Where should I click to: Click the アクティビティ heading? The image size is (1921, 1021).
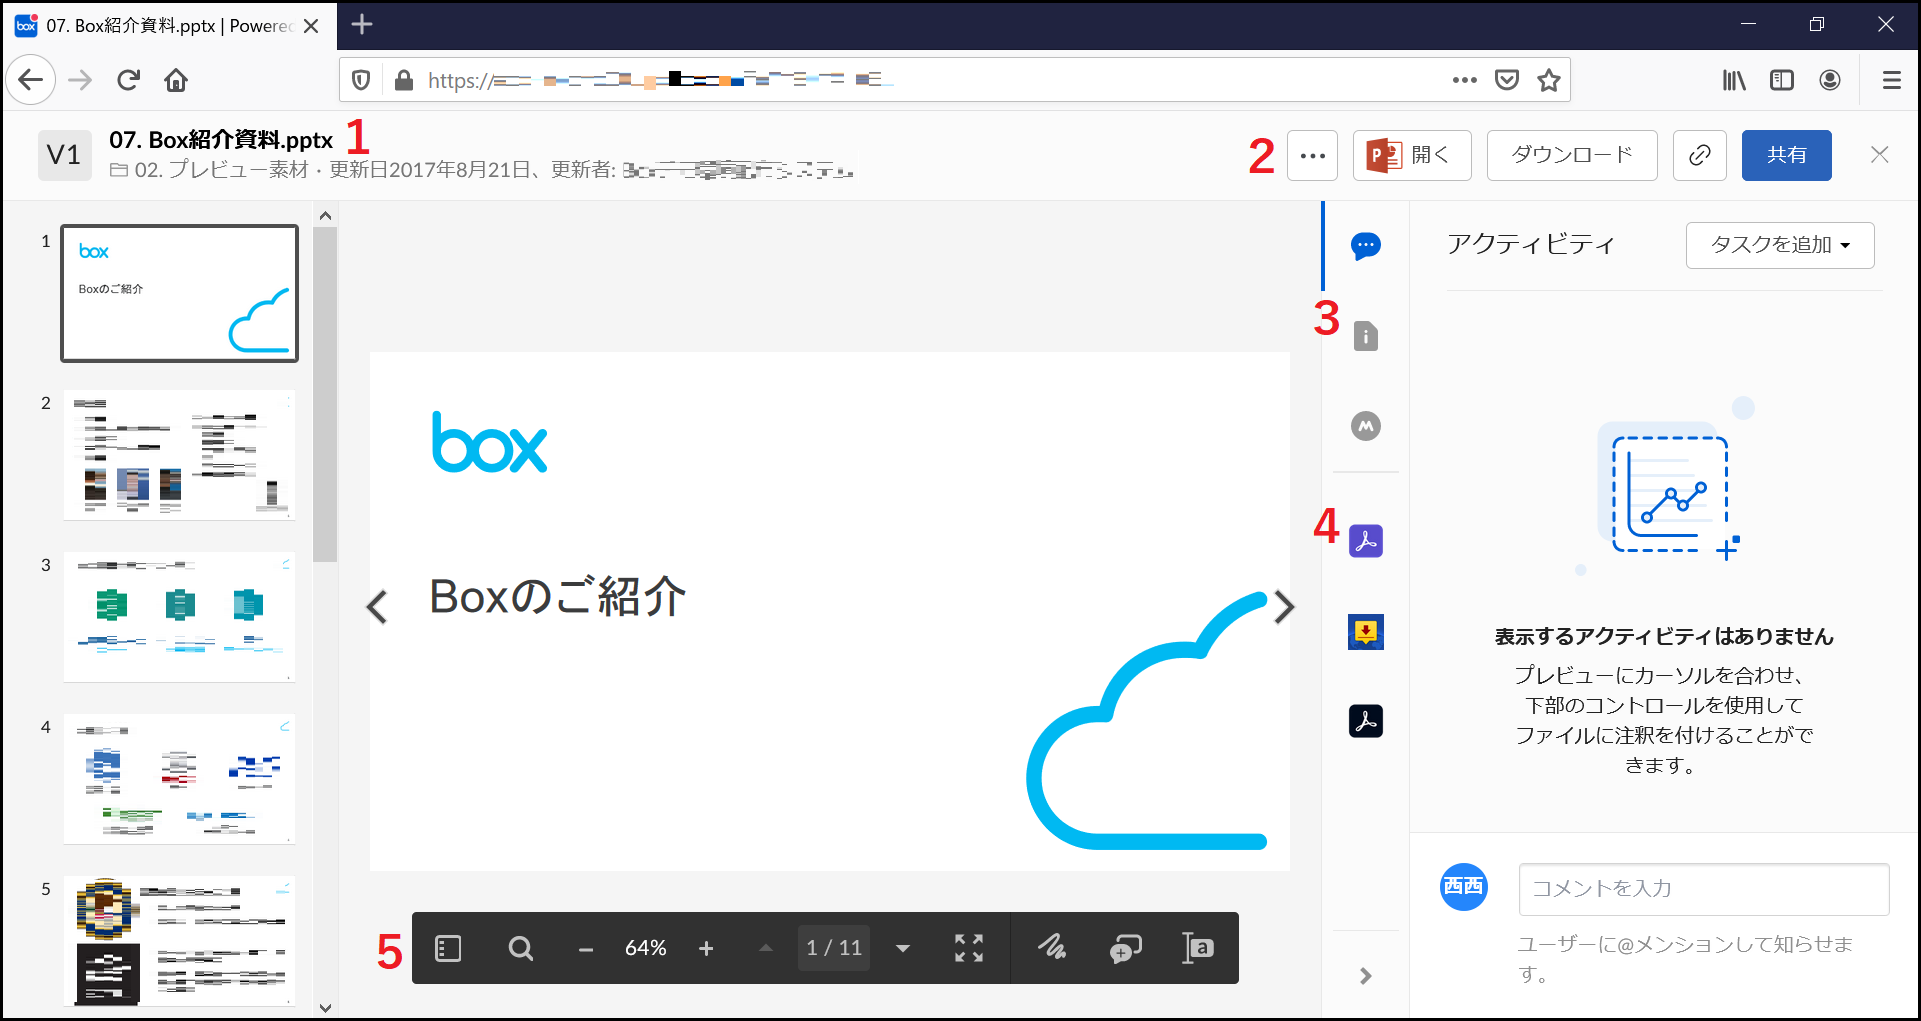1531,245
